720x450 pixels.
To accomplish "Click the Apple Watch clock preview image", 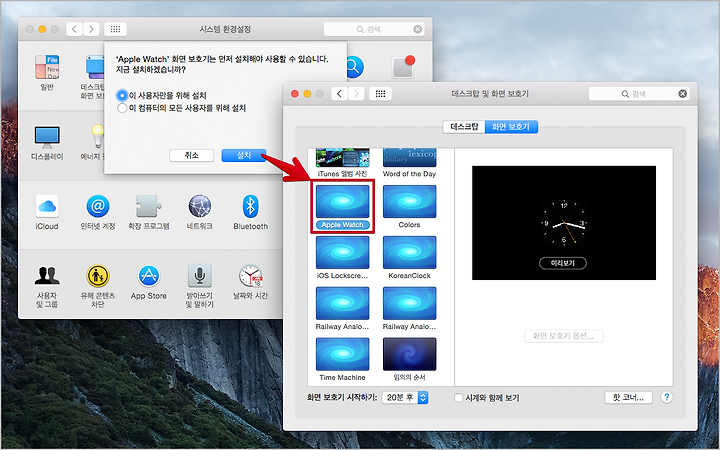I will [x=563, y=223].
